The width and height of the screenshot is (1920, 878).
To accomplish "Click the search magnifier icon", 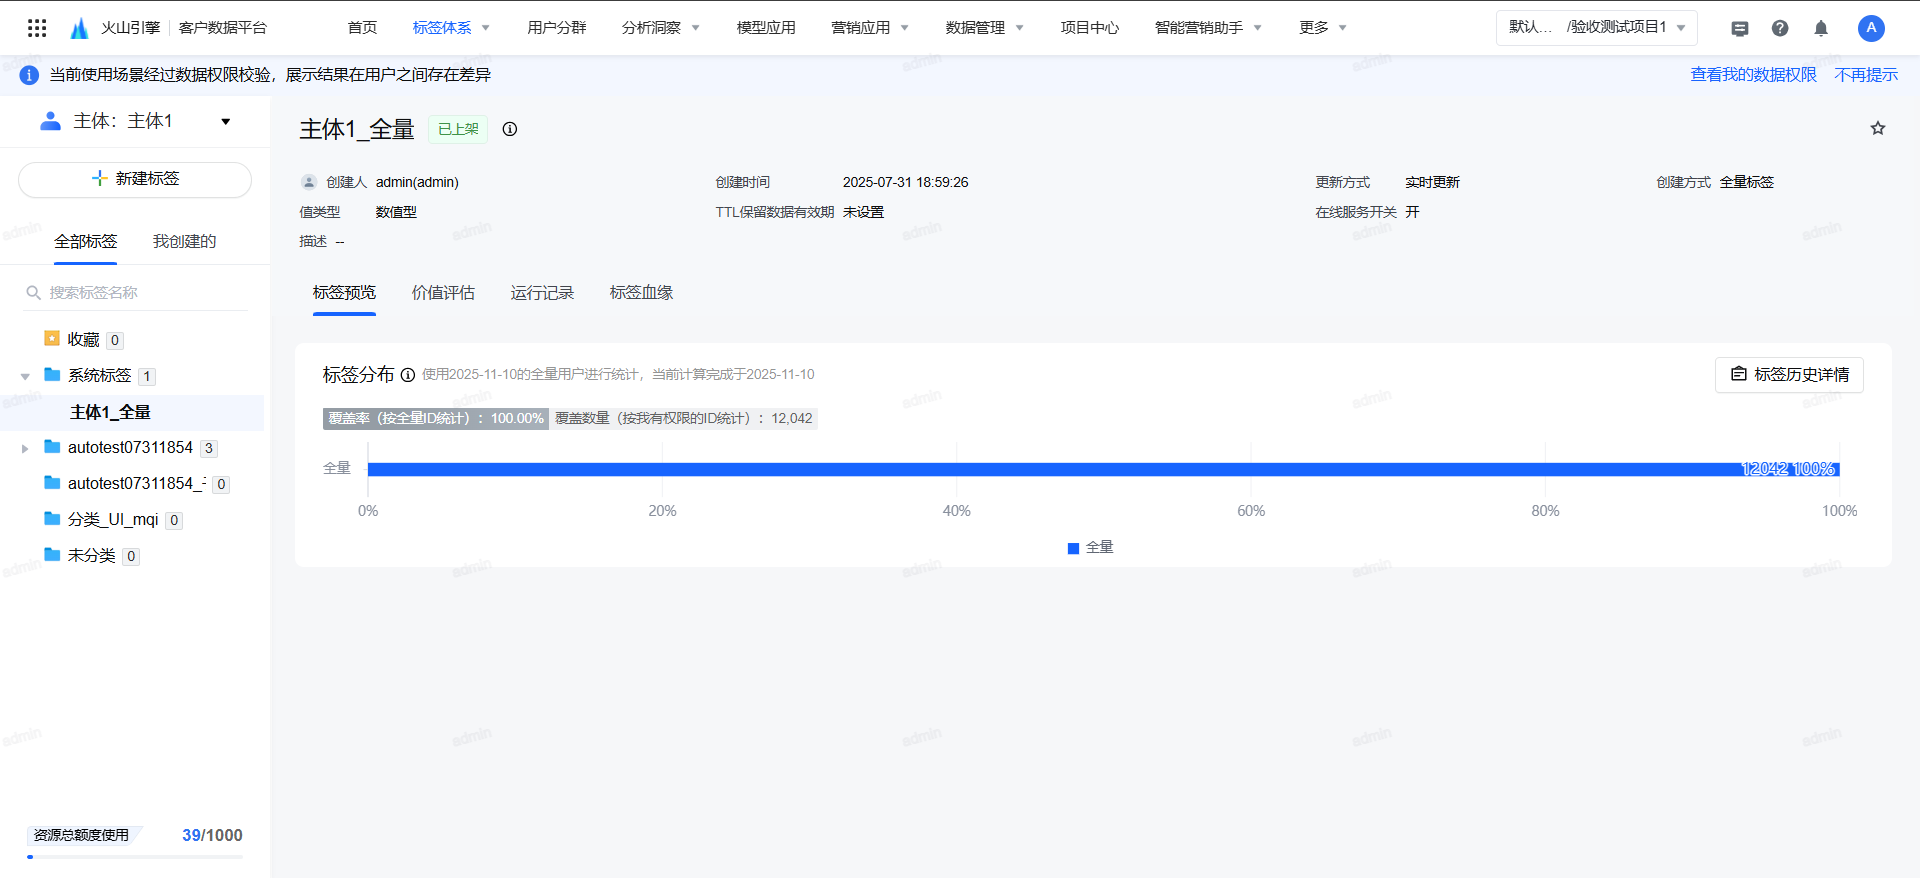I will click(33, 293).
